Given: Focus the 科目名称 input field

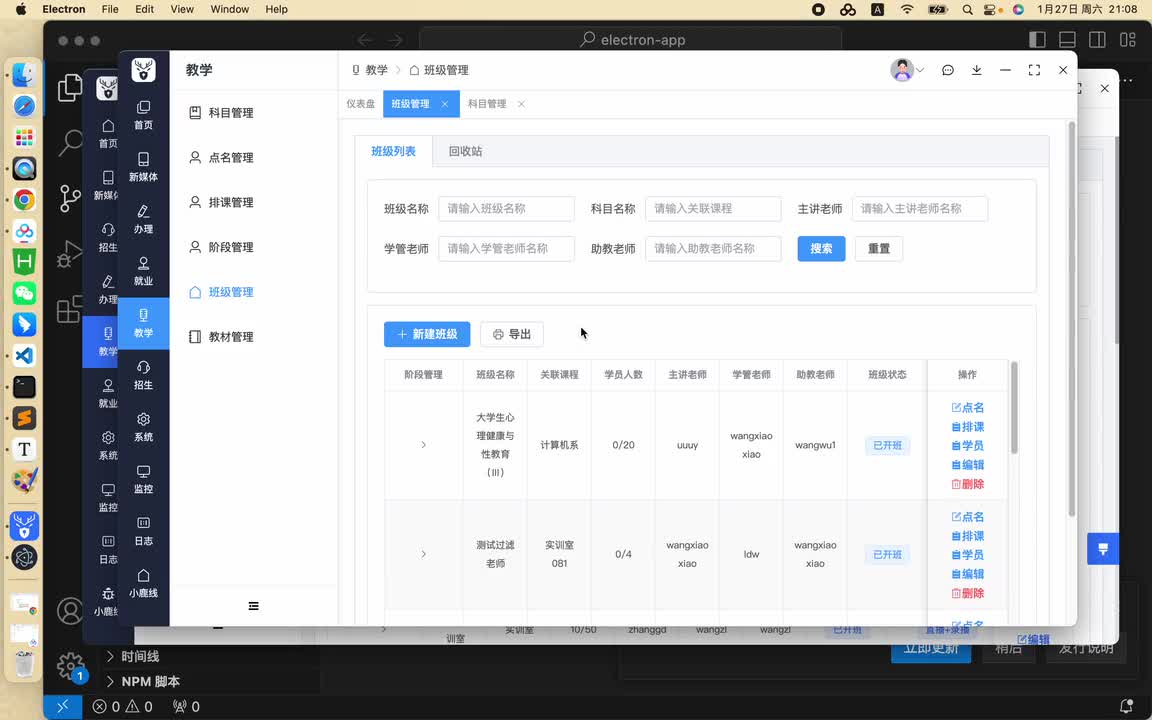Looking at the screenshot, I should 713,209.
